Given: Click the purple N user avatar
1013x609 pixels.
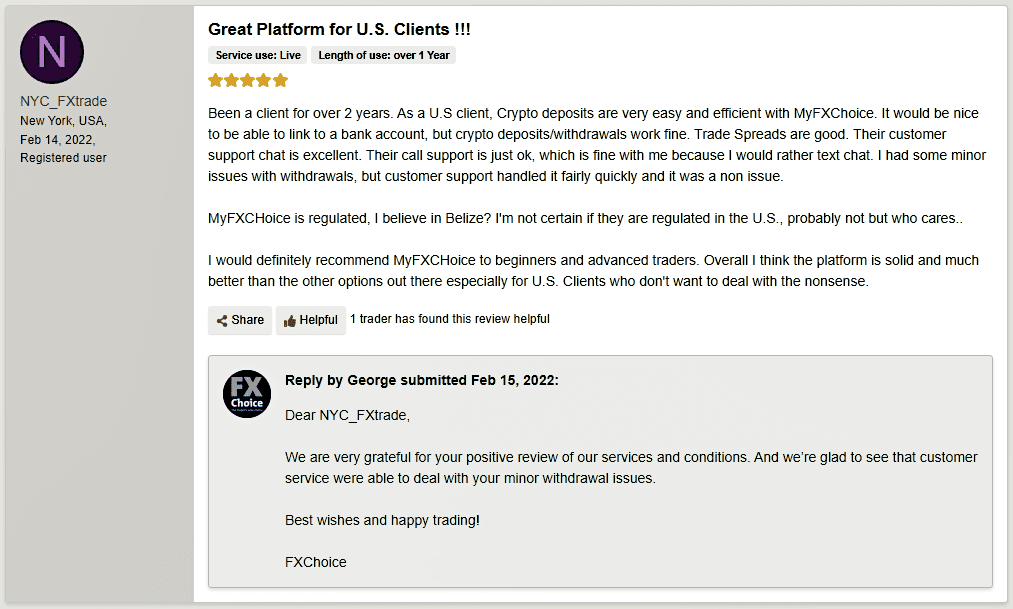Looking at the screenshot, I should click(x=52, y=52).
